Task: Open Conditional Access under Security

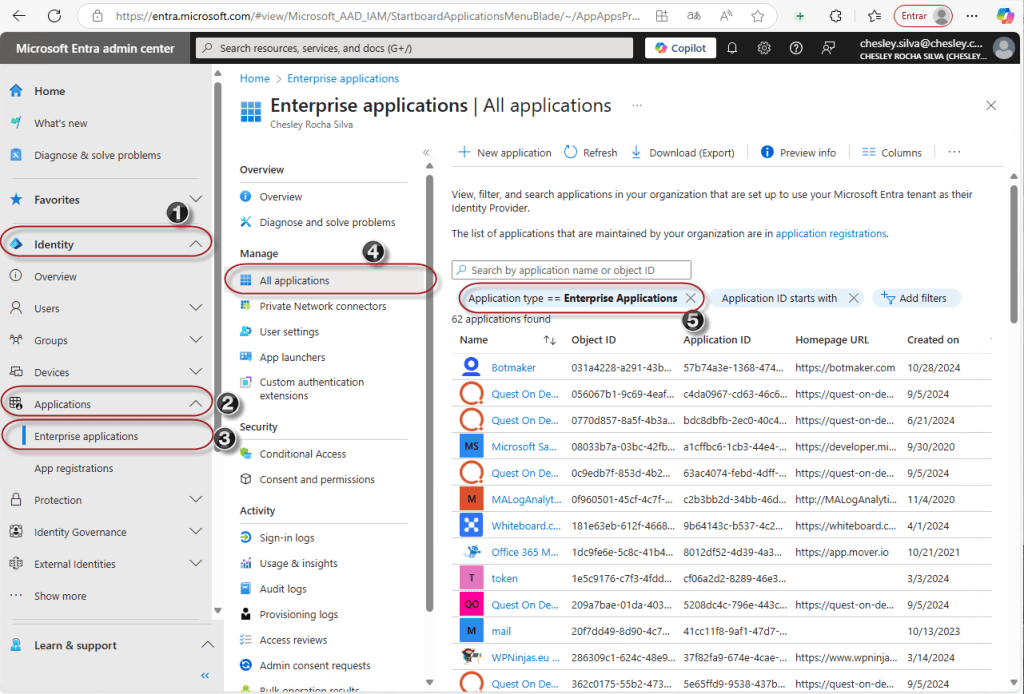Action: [x=302, y=454]
